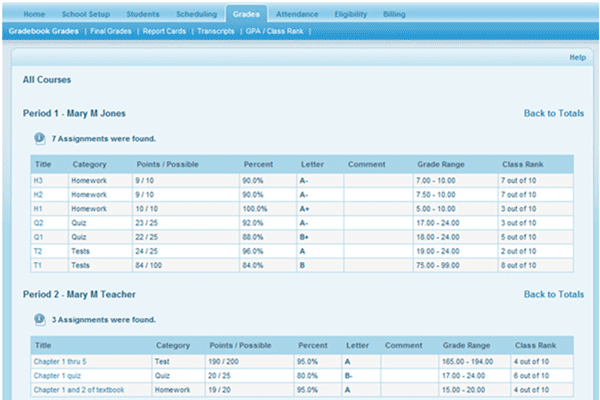
Task: Click the info icon beside 3 Assignments found
Action: click(x=39, y=320)
